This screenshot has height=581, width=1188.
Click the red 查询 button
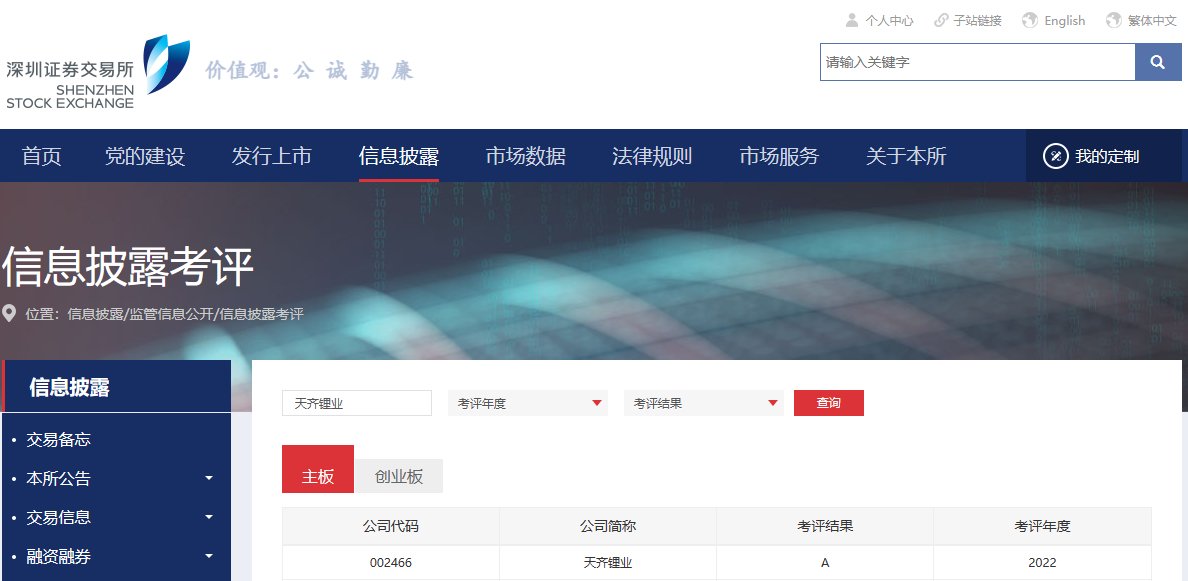pos(829,403)
